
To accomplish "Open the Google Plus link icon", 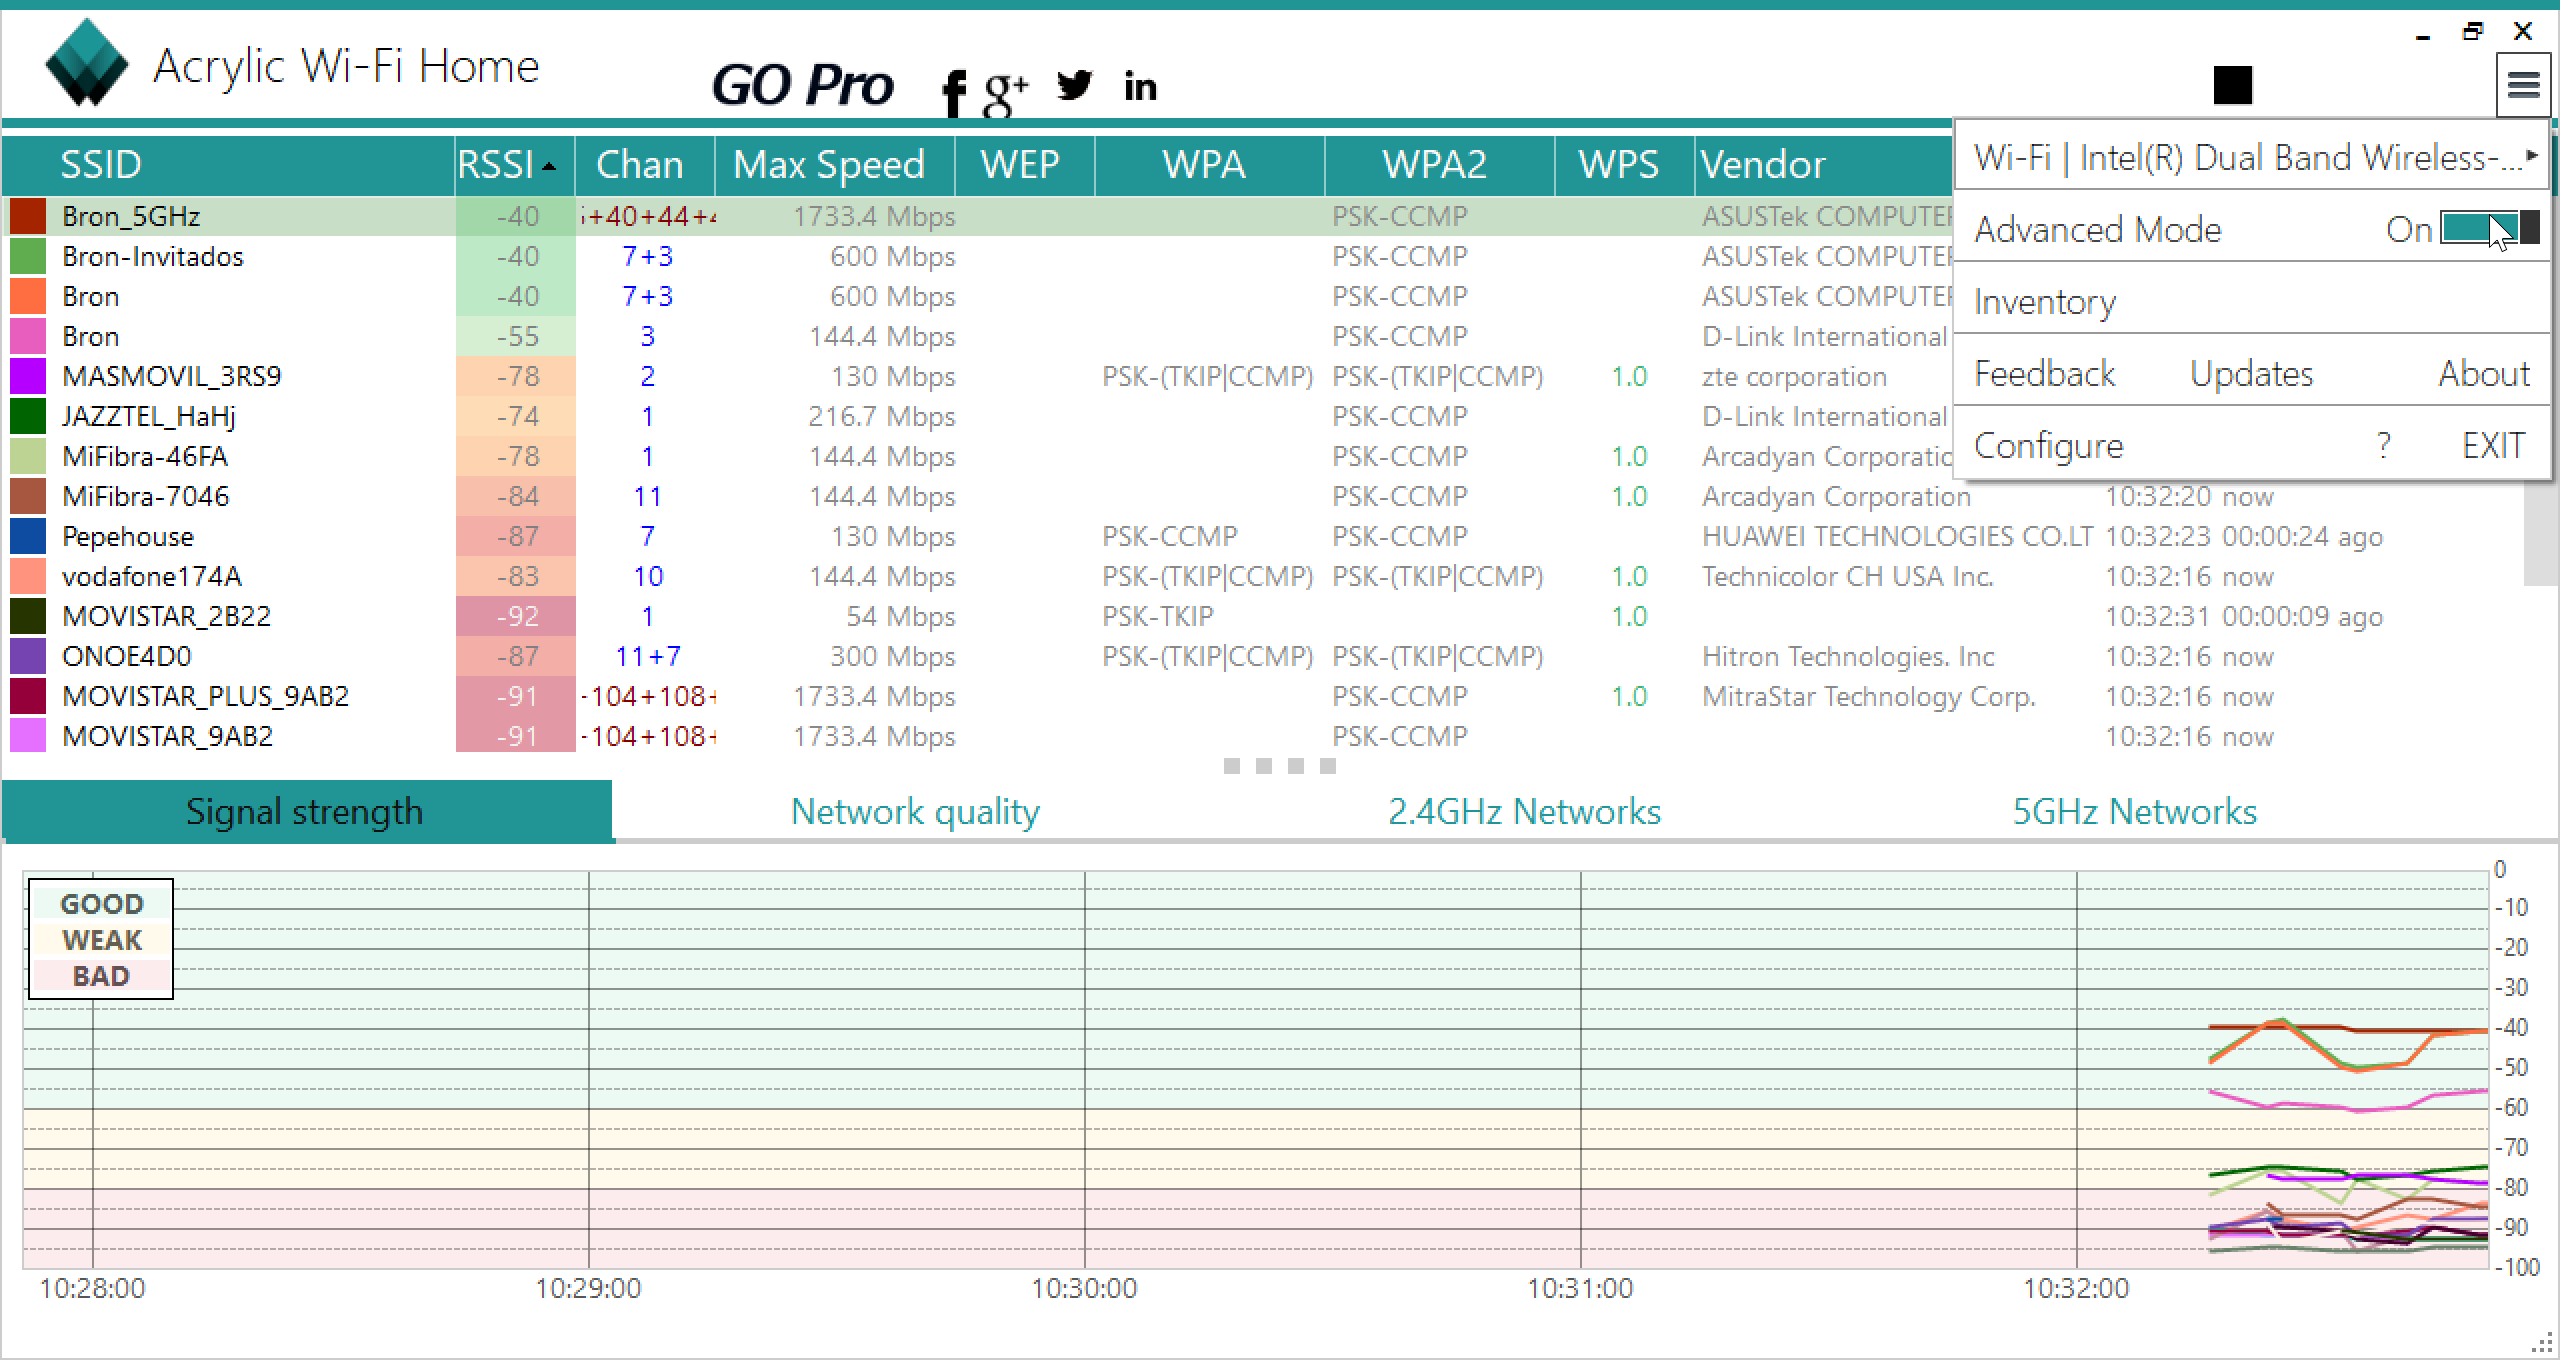I will pyautogui.click(x=1004, y=92).
